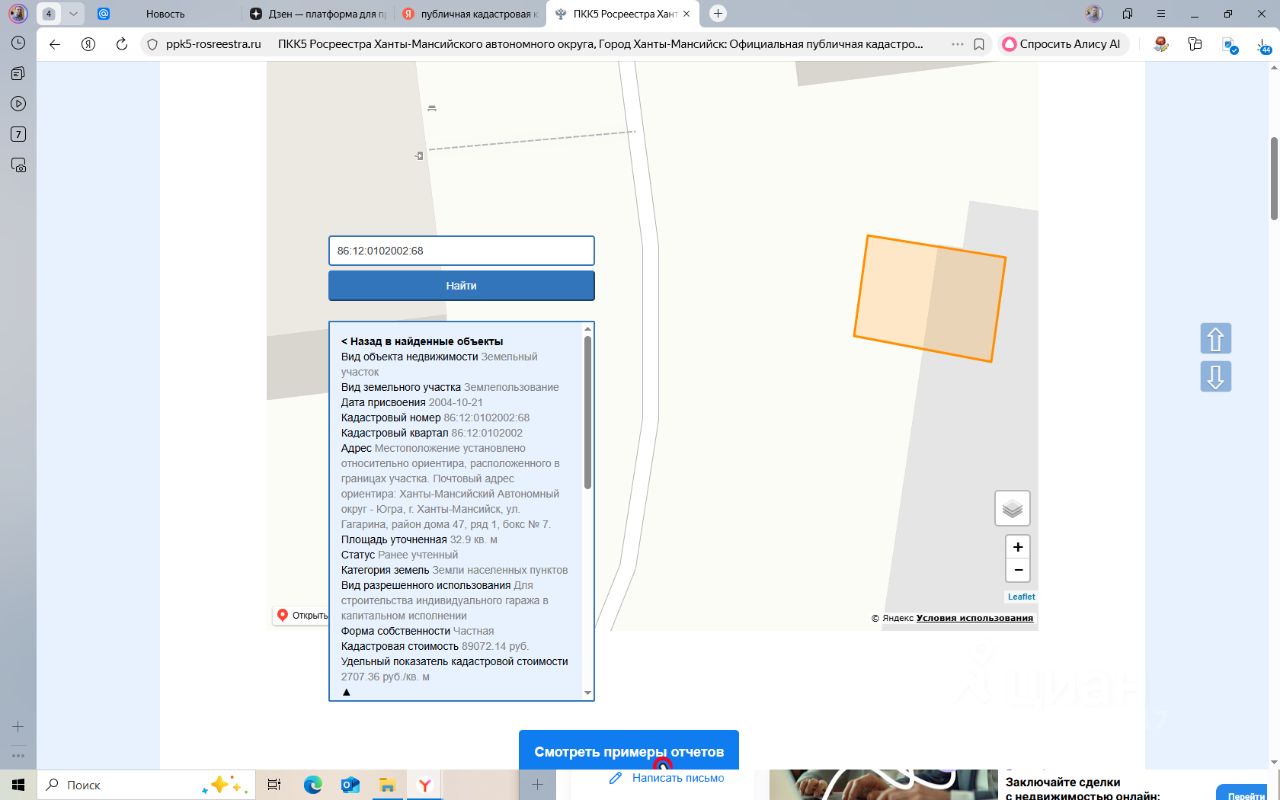
Task: Open browser history clock icon in sidebar
Action: click(18, 43)
